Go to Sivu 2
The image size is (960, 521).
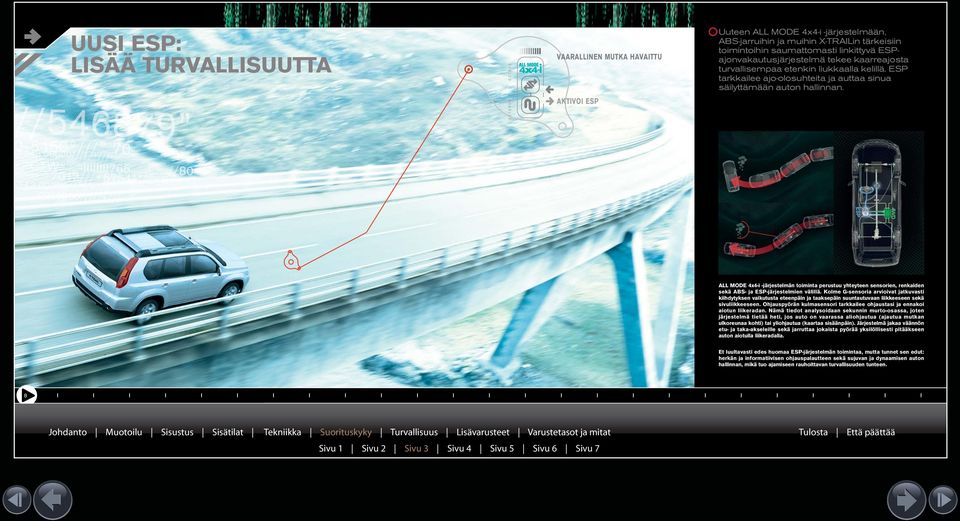[x=373, y=449]
